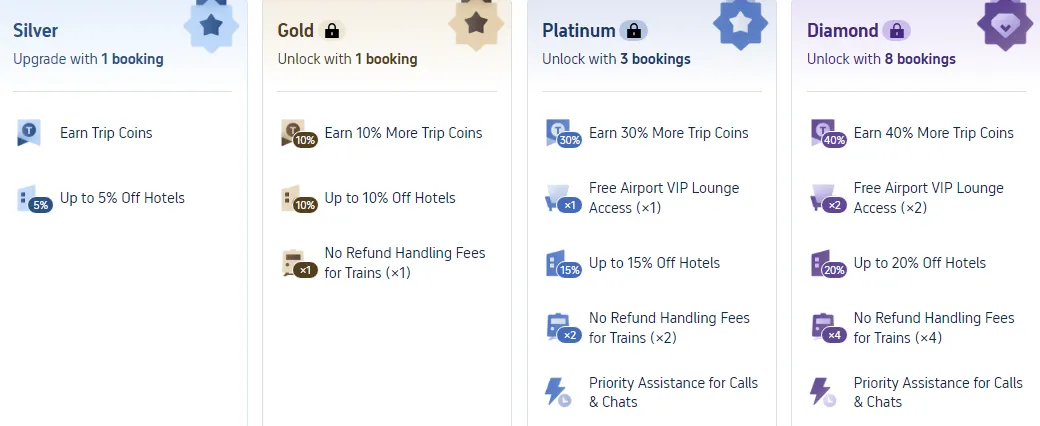Click Platinum's Priority Assistance lightning icon
This screenshot has width=1040, height=426.
click(x=557, y=392)
